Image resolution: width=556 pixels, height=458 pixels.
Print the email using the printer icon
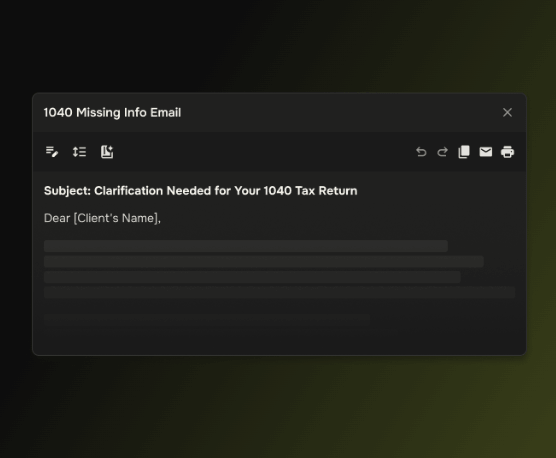507,152
